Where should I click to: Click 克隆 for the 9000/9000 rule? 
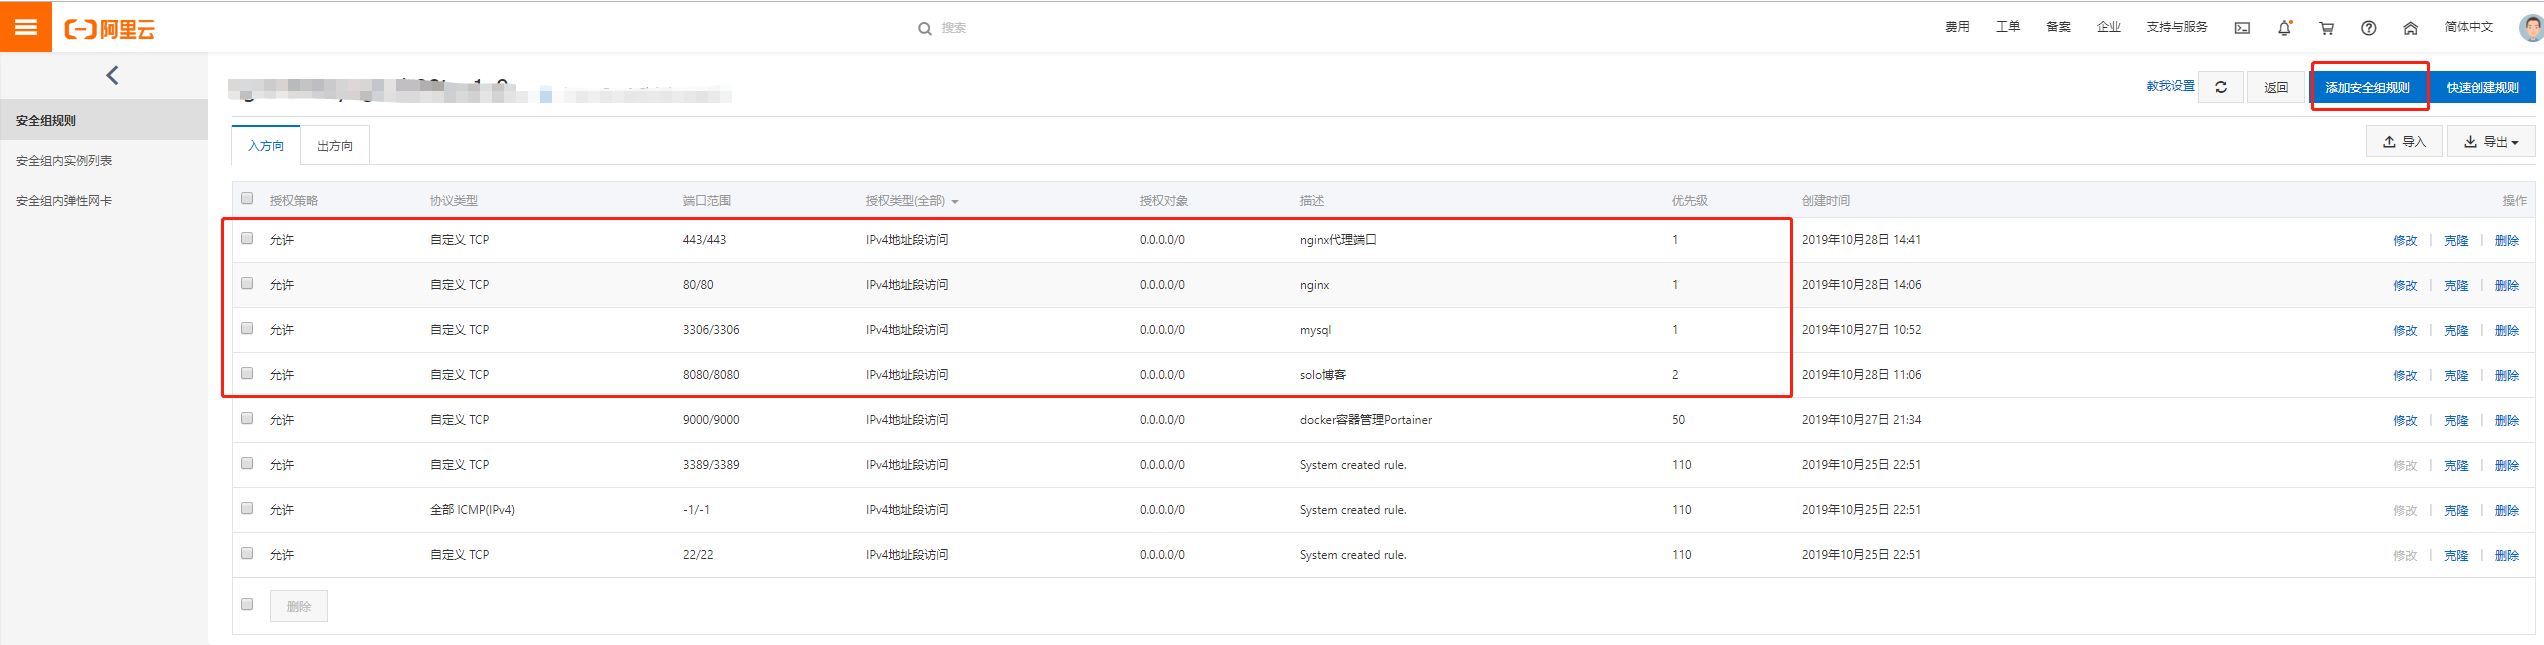click(x=2455, y=421)
